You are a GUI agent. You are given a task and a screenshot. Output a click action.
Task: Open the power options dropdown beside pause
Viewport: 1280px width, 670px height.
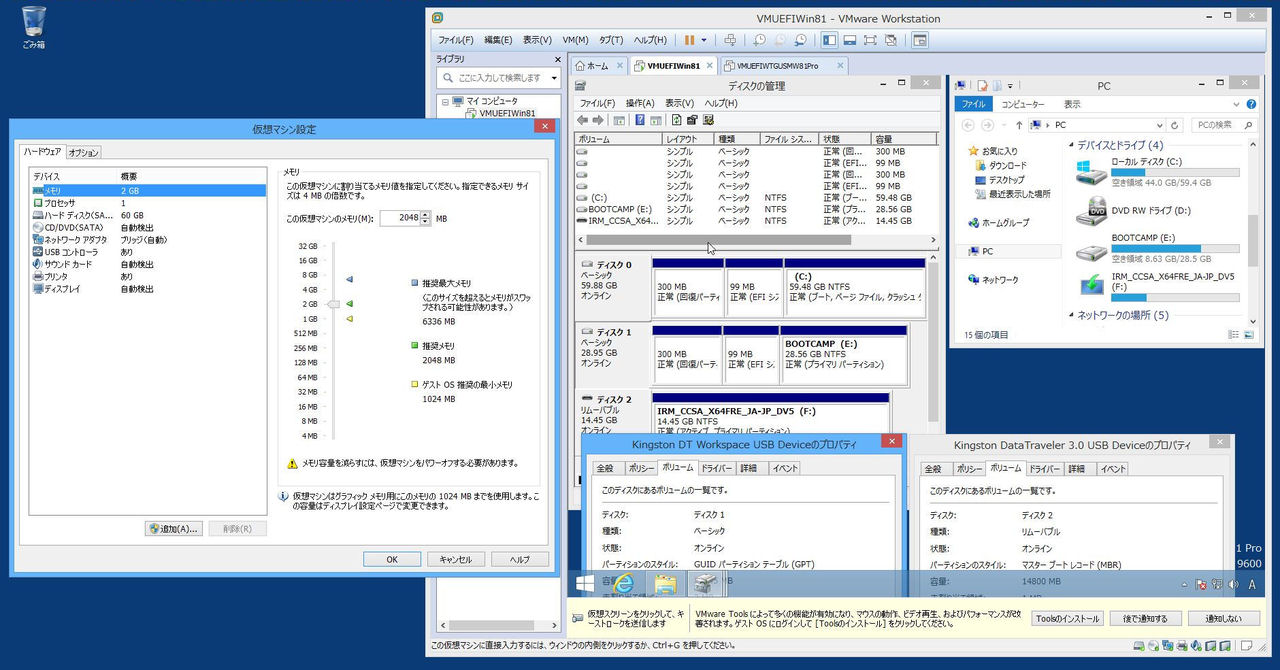(x=704, y=40)
